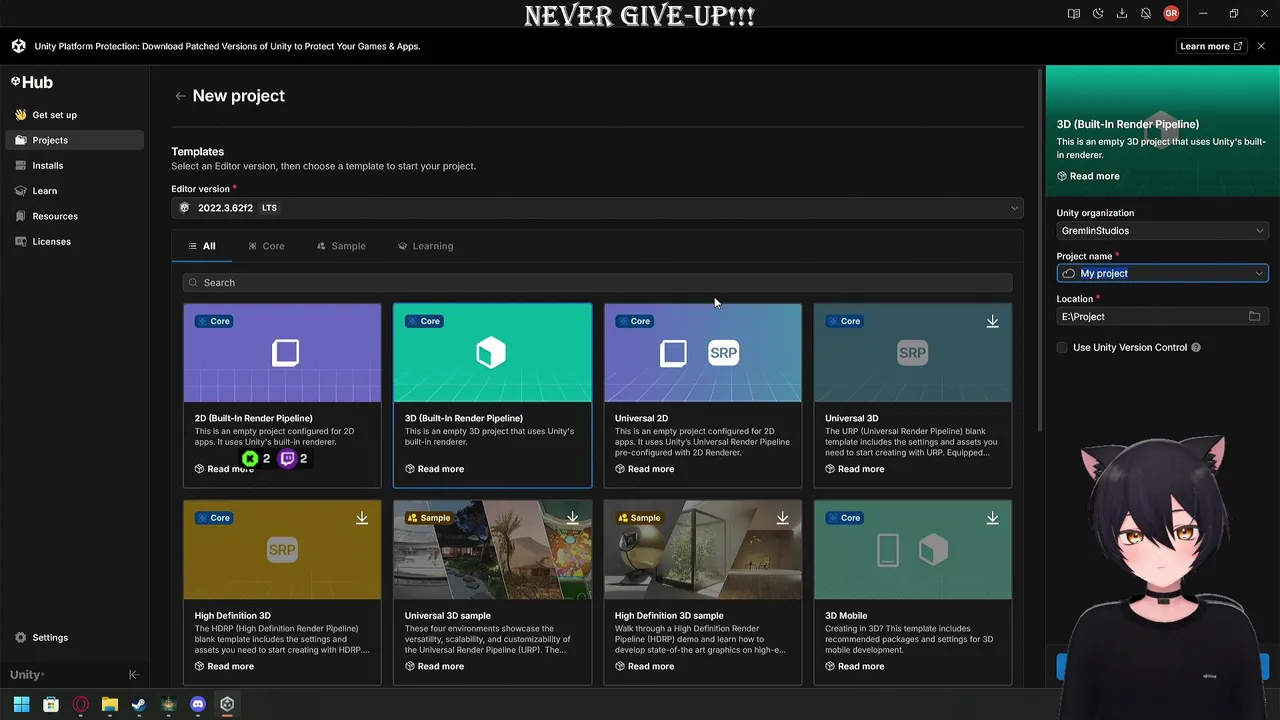Read more about 3D (Built-In Render Pipeline) card

pyautogui.click(x=434, y=469)
